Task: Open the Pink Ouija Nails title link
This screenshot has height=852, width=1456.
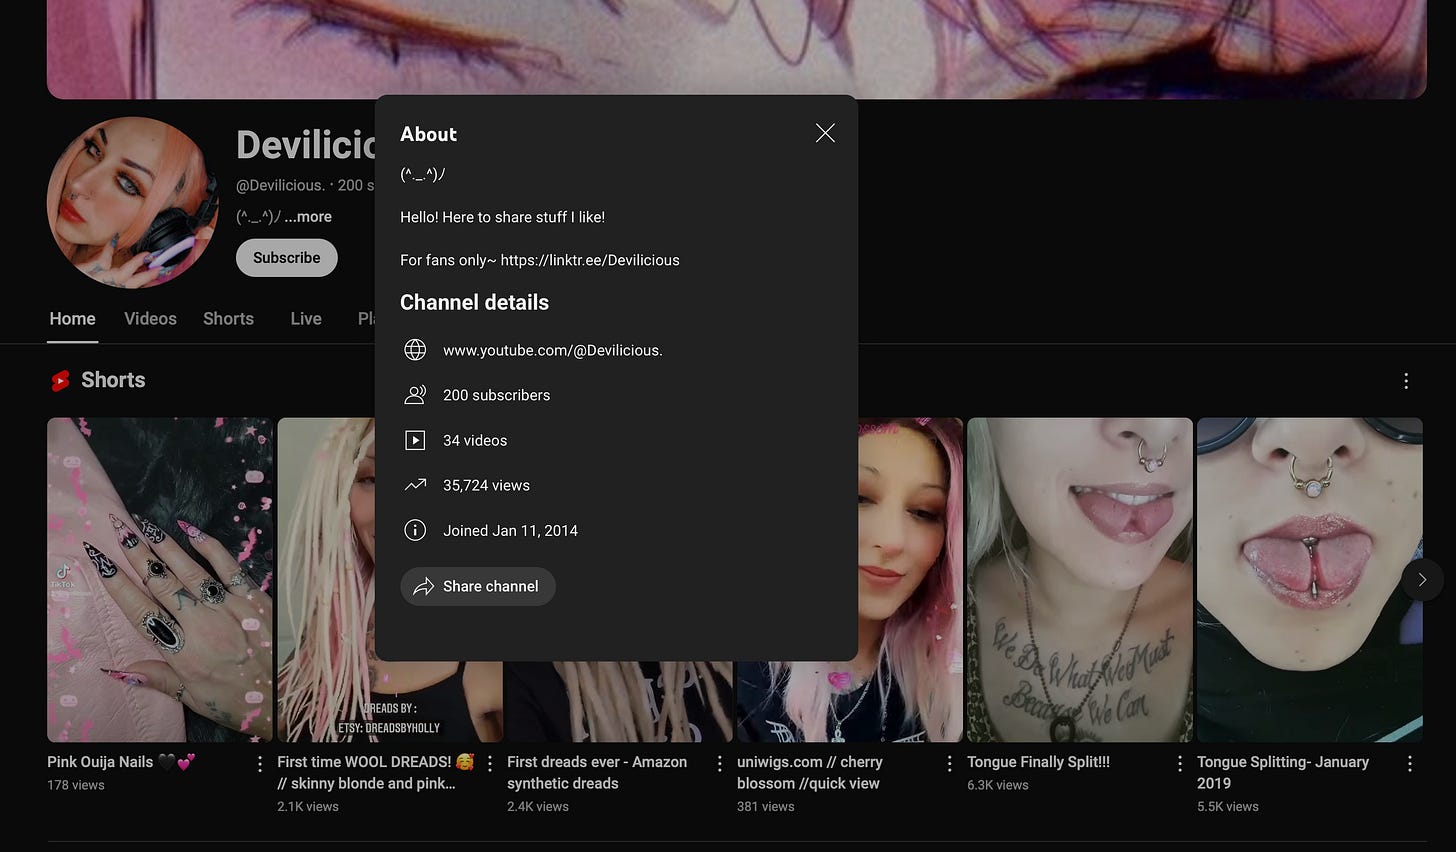Action: (x=122, y=762)
